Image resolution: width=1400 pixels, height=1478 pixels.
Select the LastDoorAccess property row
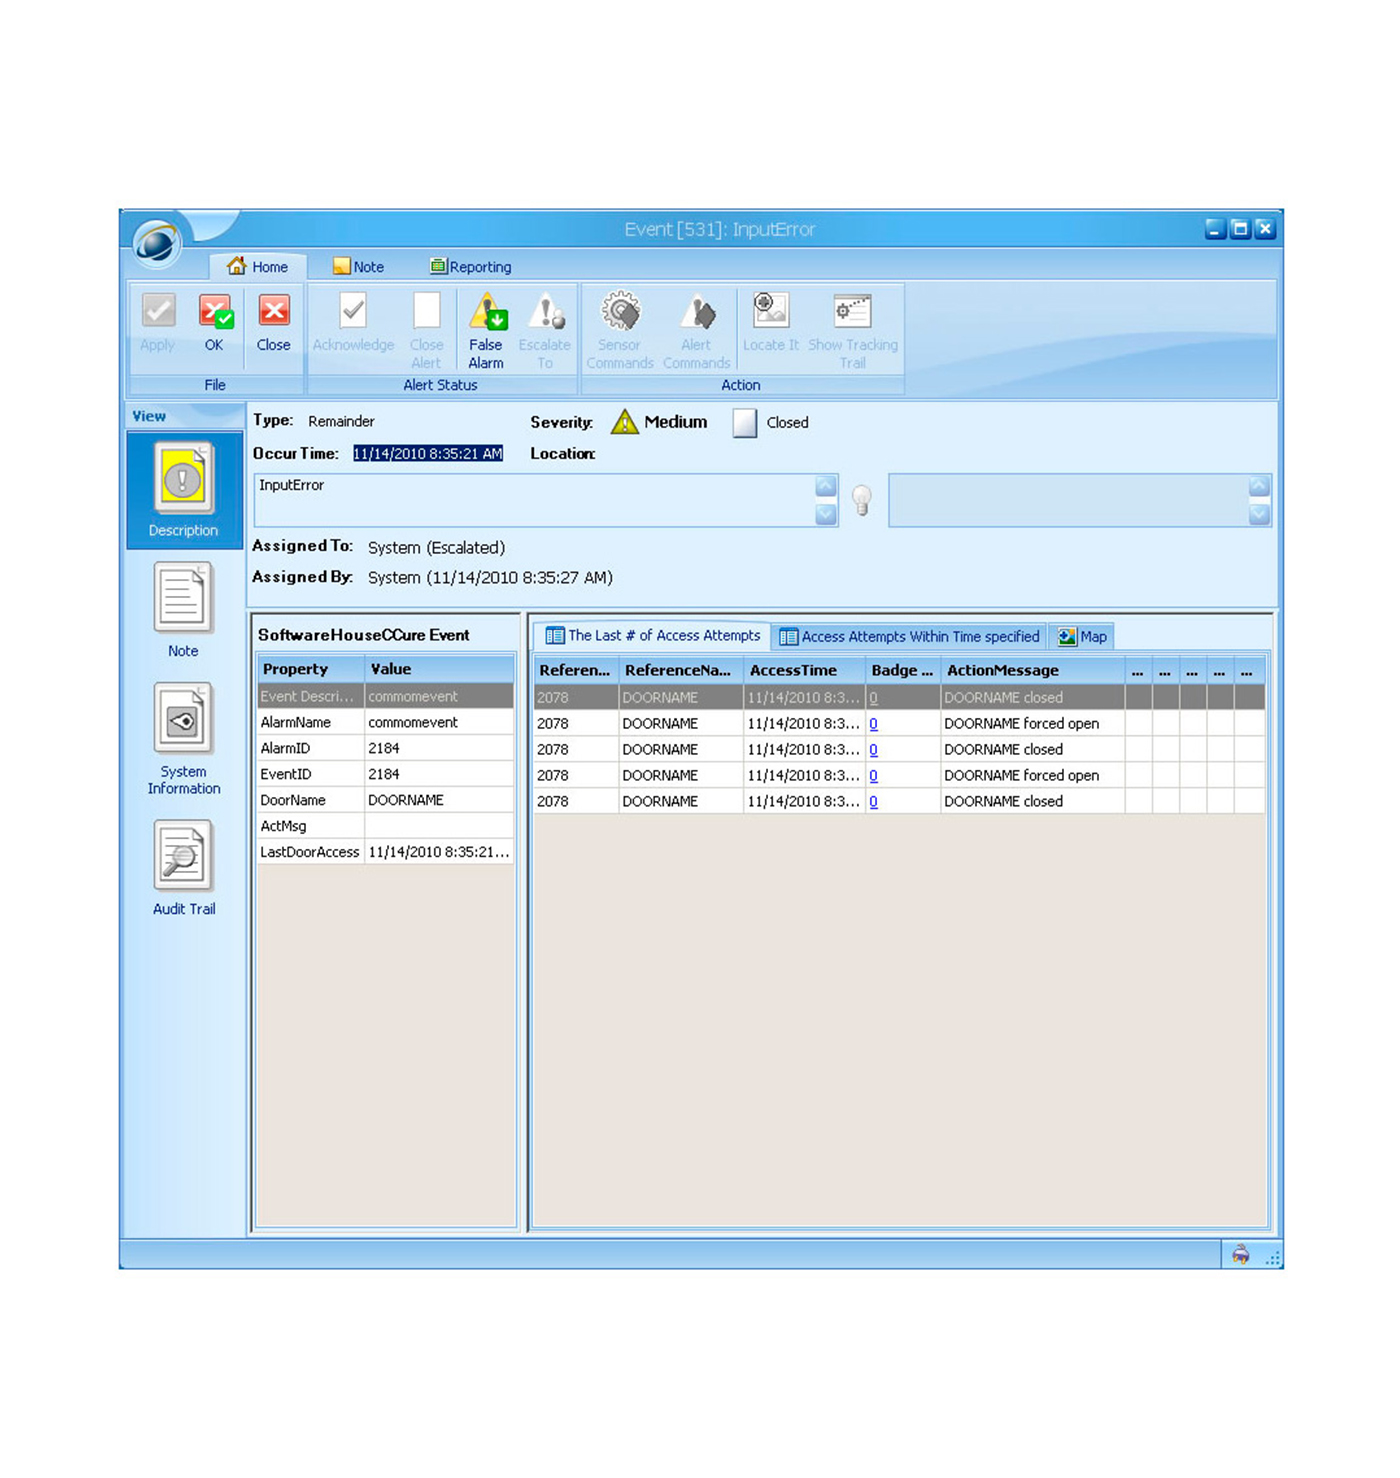coord(385,852)
